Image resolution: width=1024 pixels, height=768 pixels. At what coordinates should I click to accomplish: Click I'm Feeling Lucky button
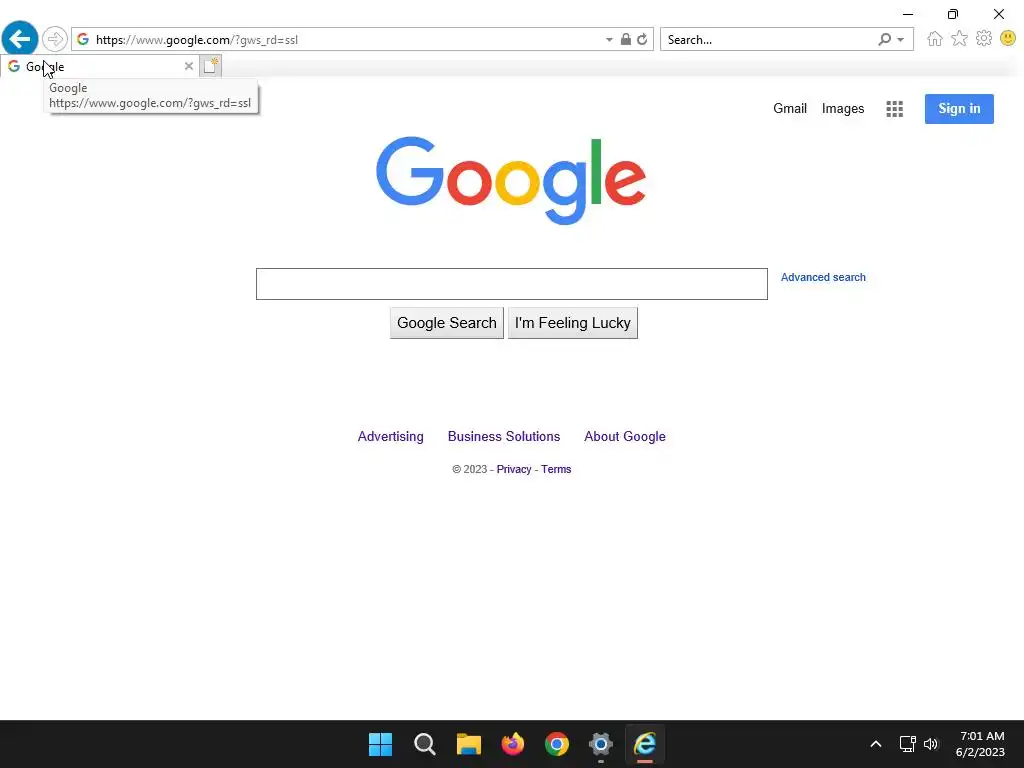click(x=573, y=323)
